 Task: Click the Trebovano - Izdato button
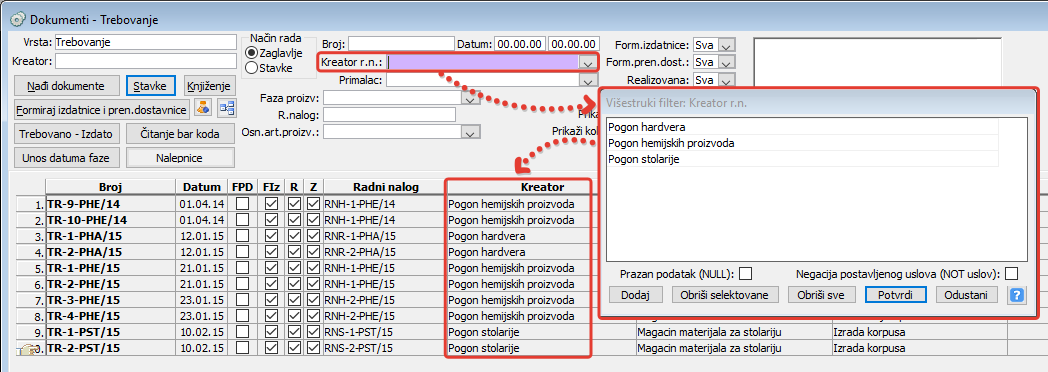click(66, 133)
